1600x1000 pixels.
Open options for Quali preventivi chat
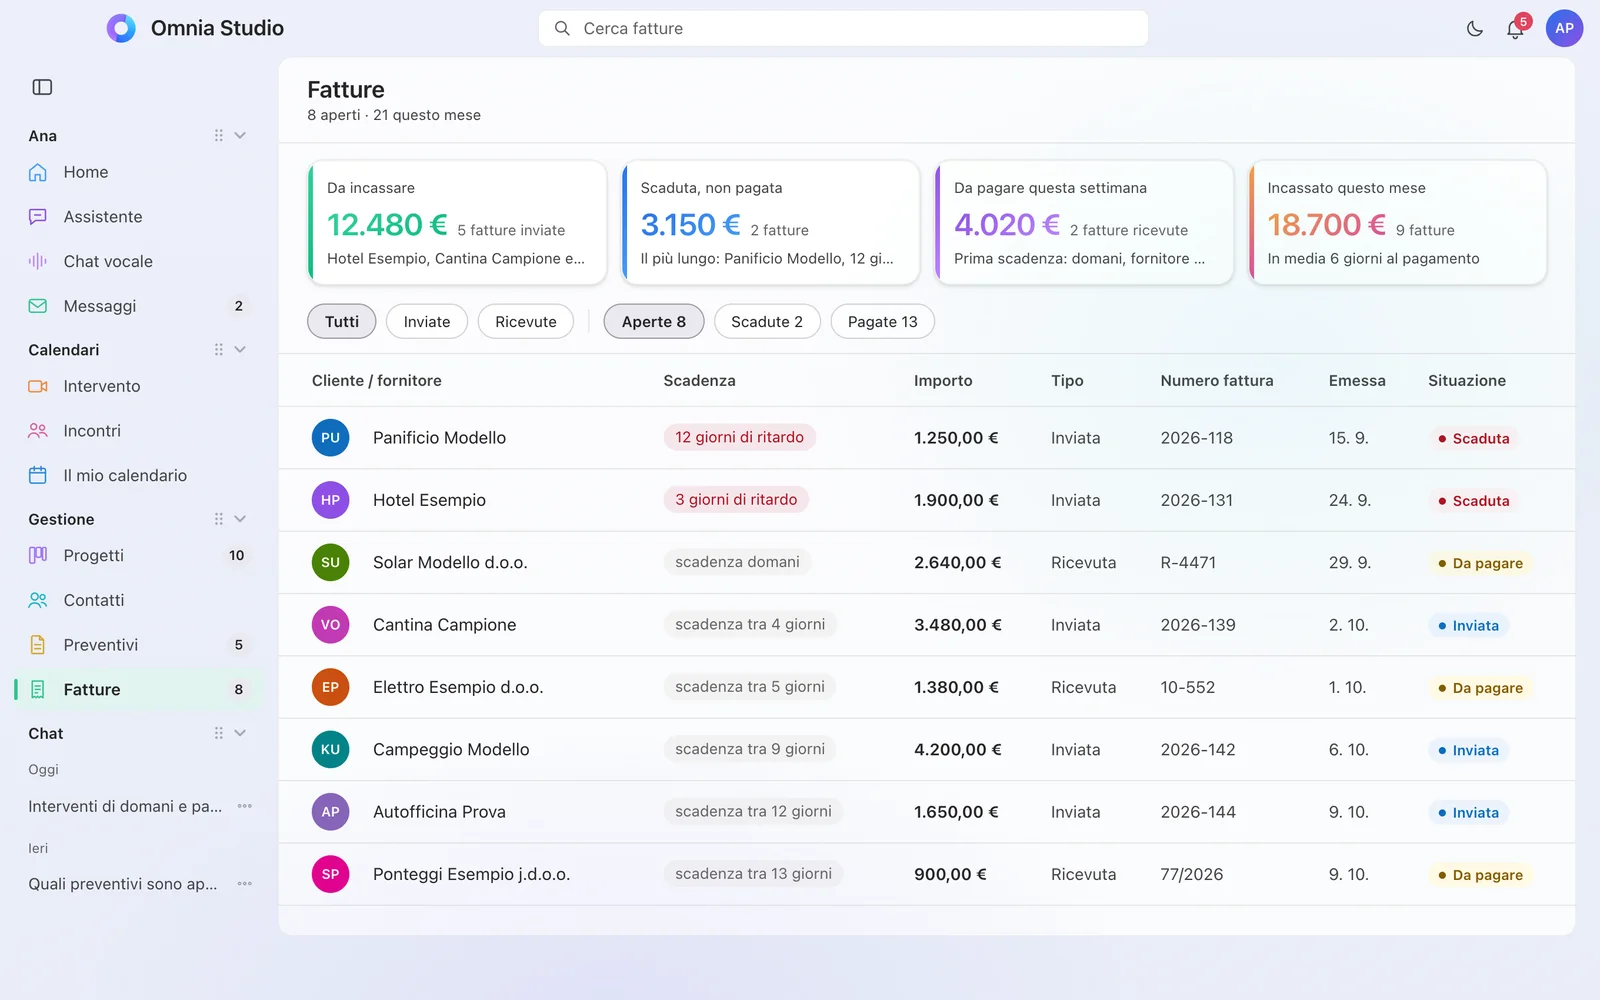click(x=245, y=884)
